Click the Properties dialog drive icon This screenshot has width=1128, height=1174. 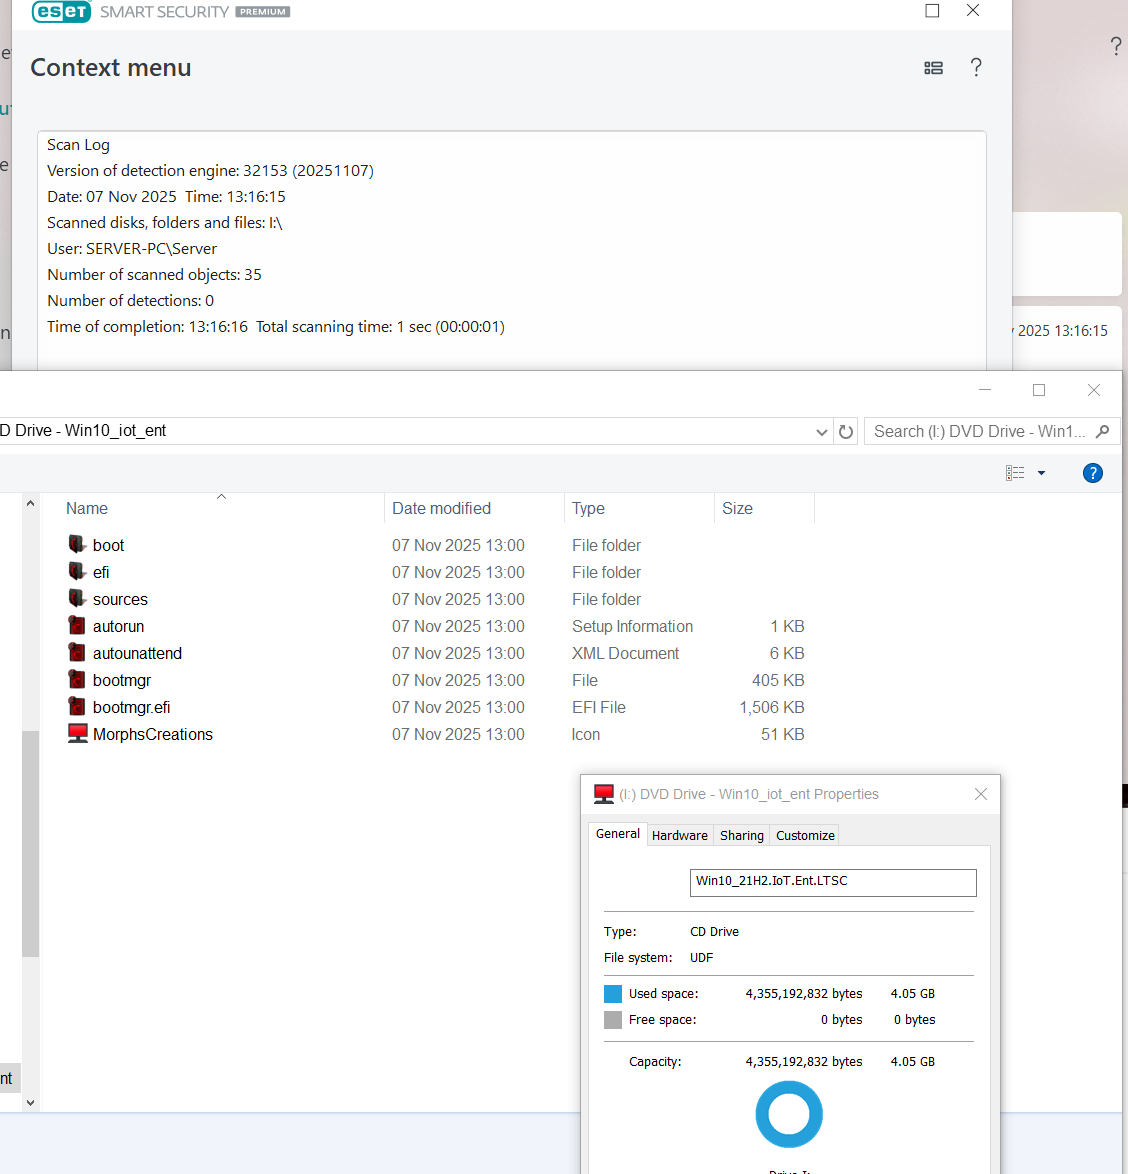(603, 794)
